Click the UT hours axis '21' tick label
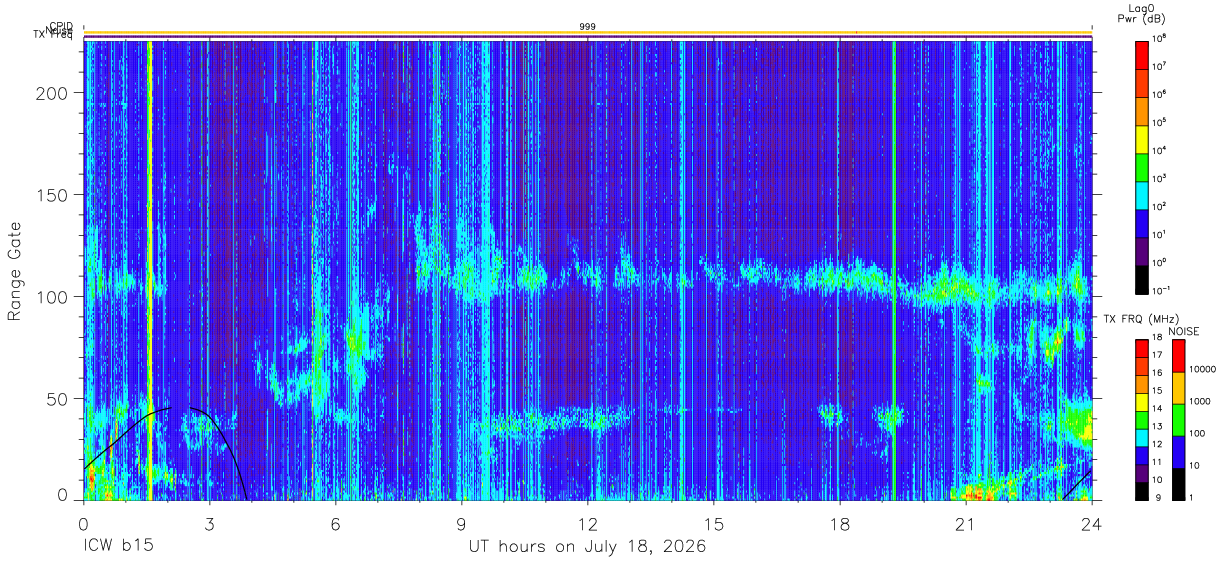Screen dimensions: 1228x567 965,523
